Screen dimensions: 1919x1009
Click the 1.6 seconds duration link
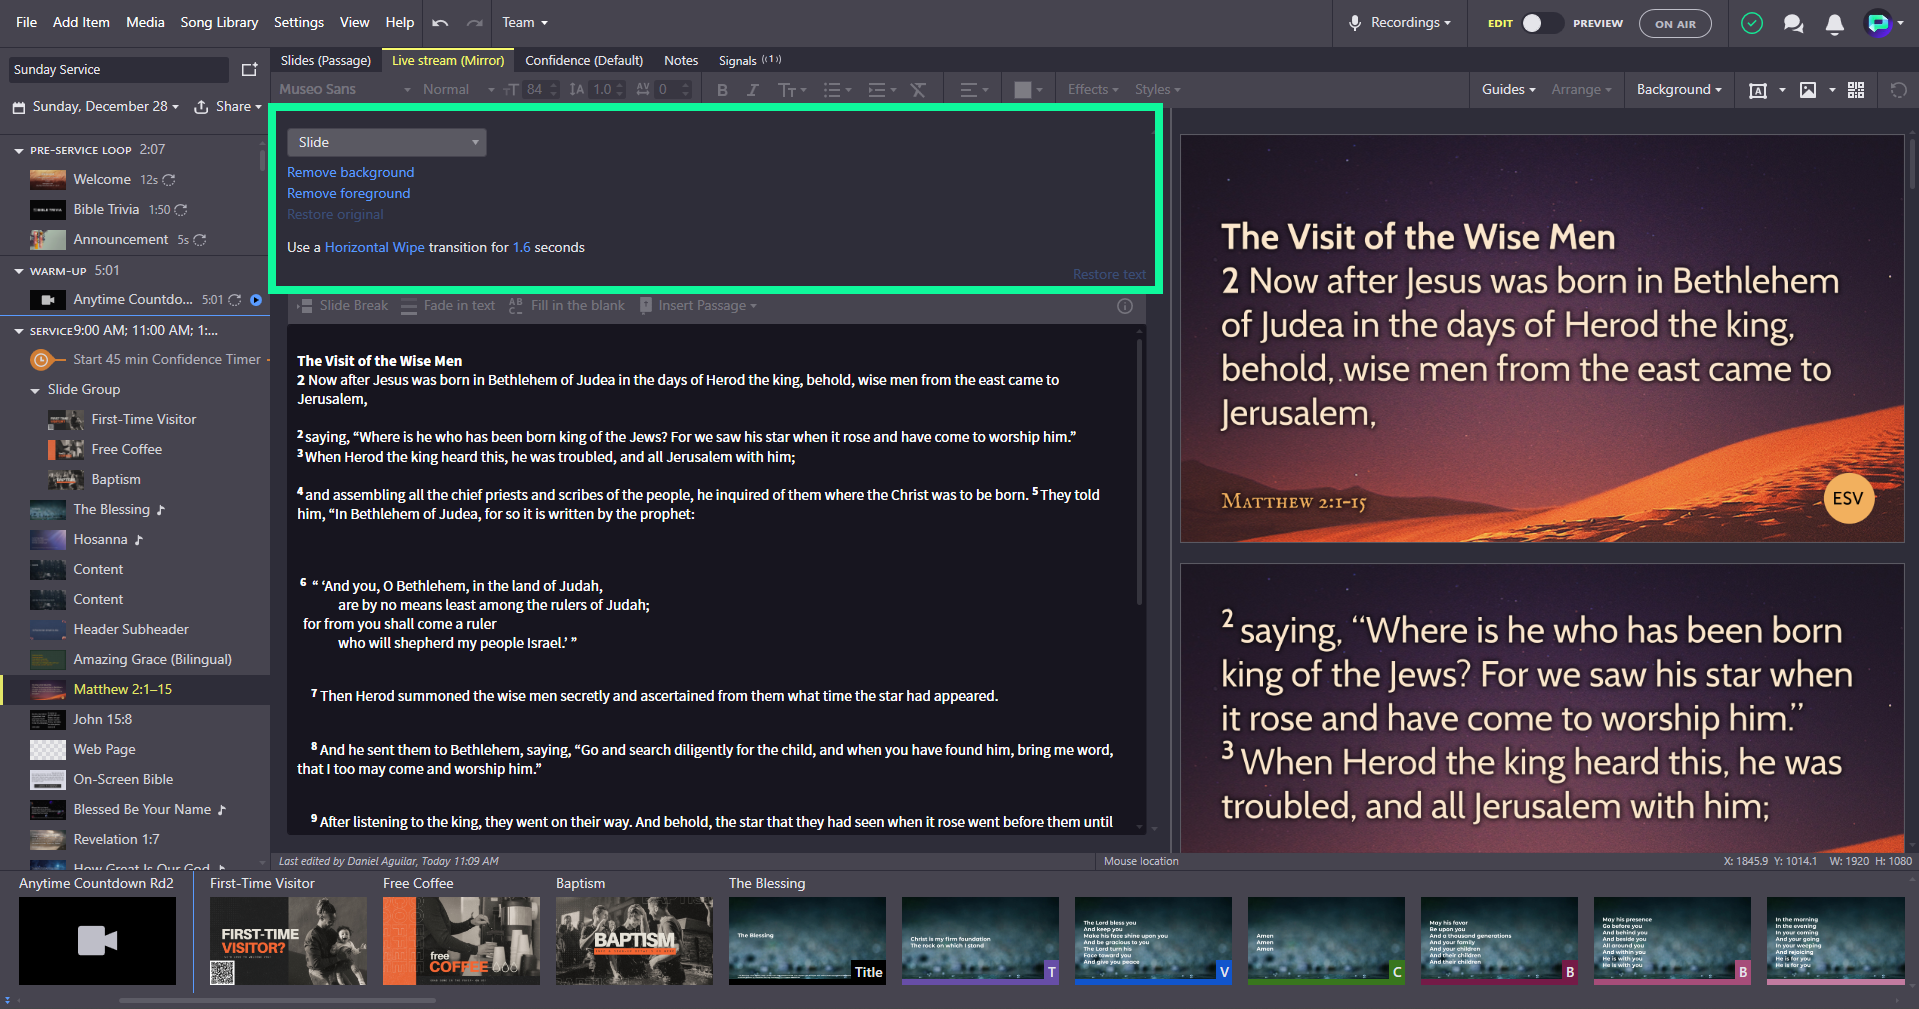coord(521,248)
